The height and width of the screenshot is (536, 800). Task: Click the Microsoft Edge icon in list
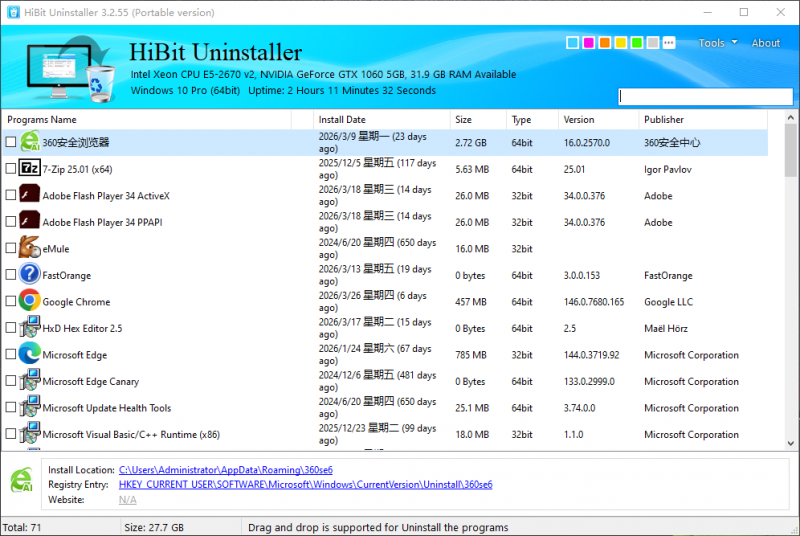coord(29,354)
